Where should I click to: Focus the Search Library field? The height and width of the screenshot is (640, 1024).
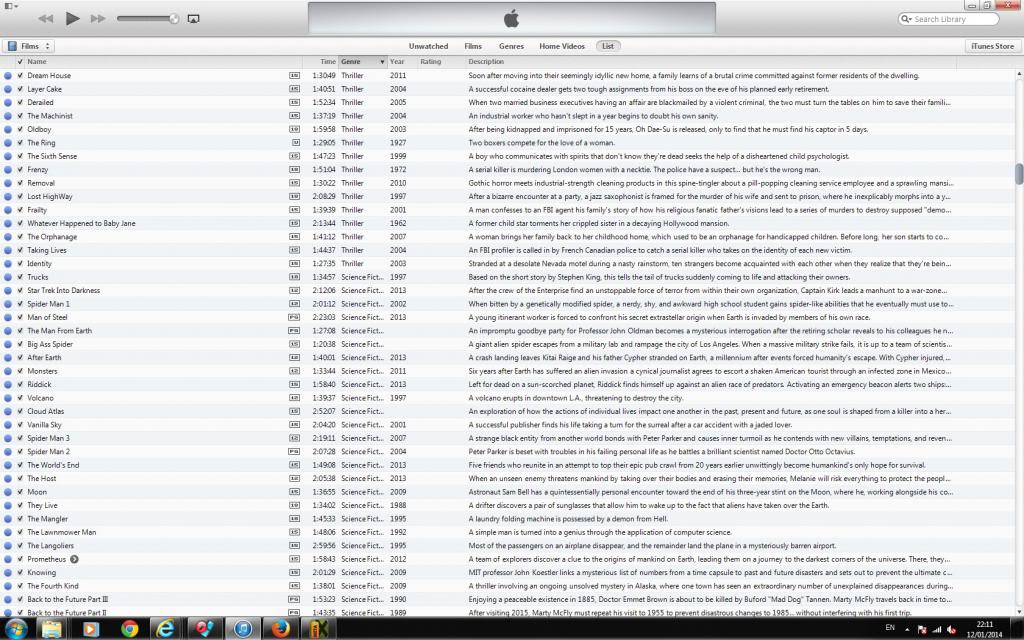(948, 19)
